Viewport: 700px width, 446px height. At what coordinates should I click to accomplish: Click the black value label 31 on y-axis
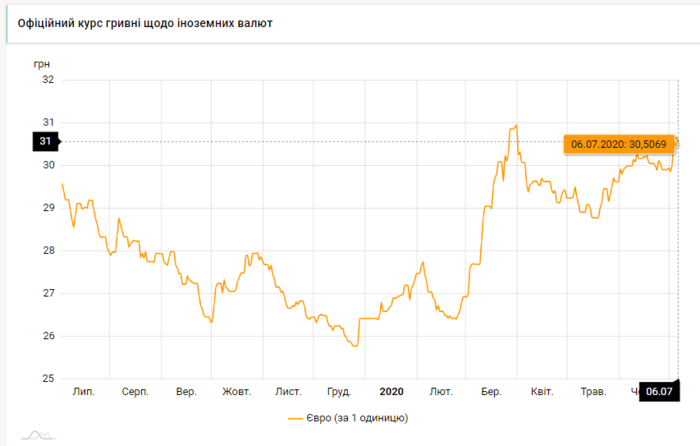click(x=45, y=142)
